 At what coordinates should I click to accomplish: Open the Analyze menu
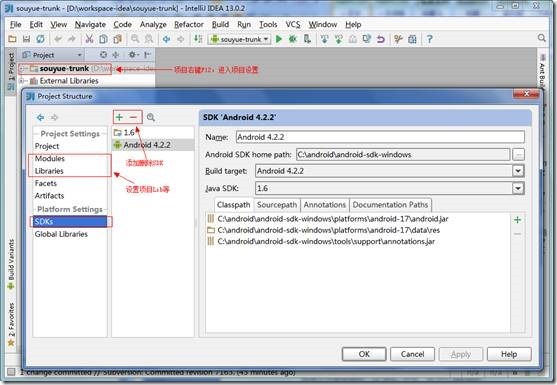(153, 25)
